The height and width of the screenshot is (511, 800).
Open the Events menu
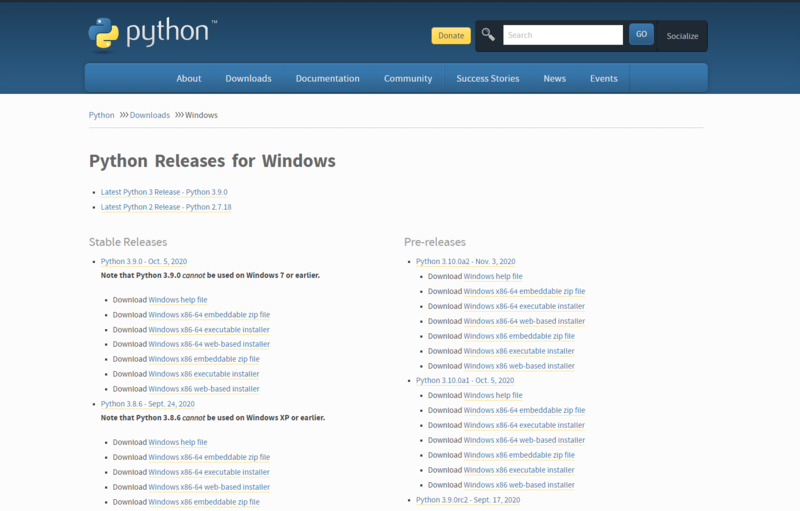point(604,79)
